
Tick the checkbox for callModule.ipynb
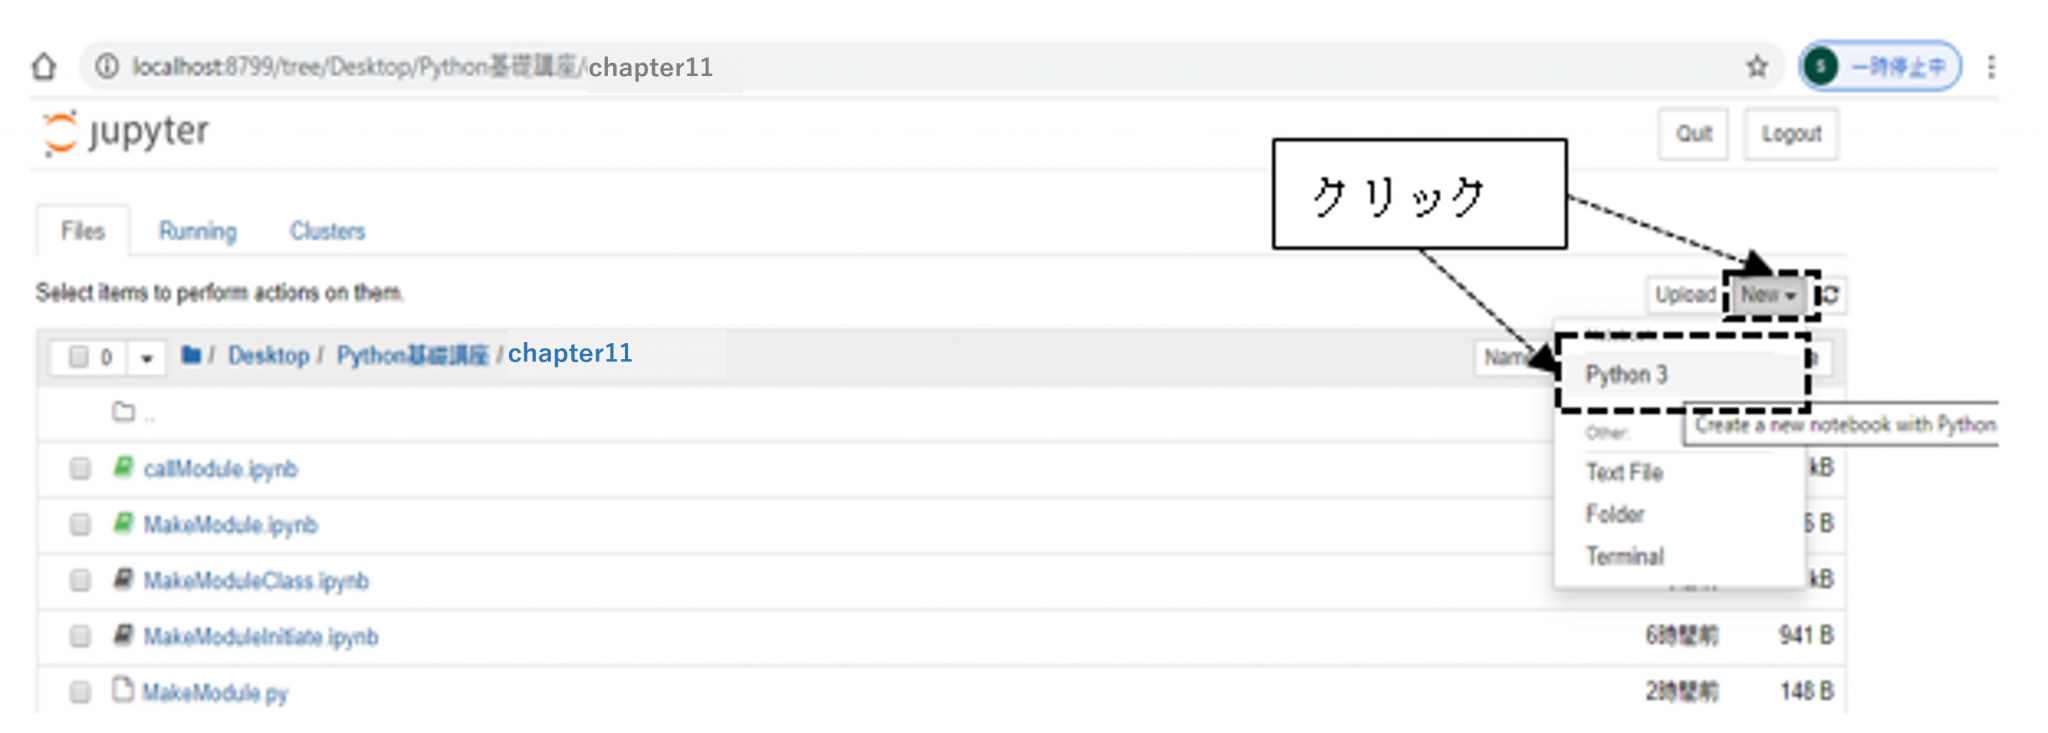[x=80, y=469]
